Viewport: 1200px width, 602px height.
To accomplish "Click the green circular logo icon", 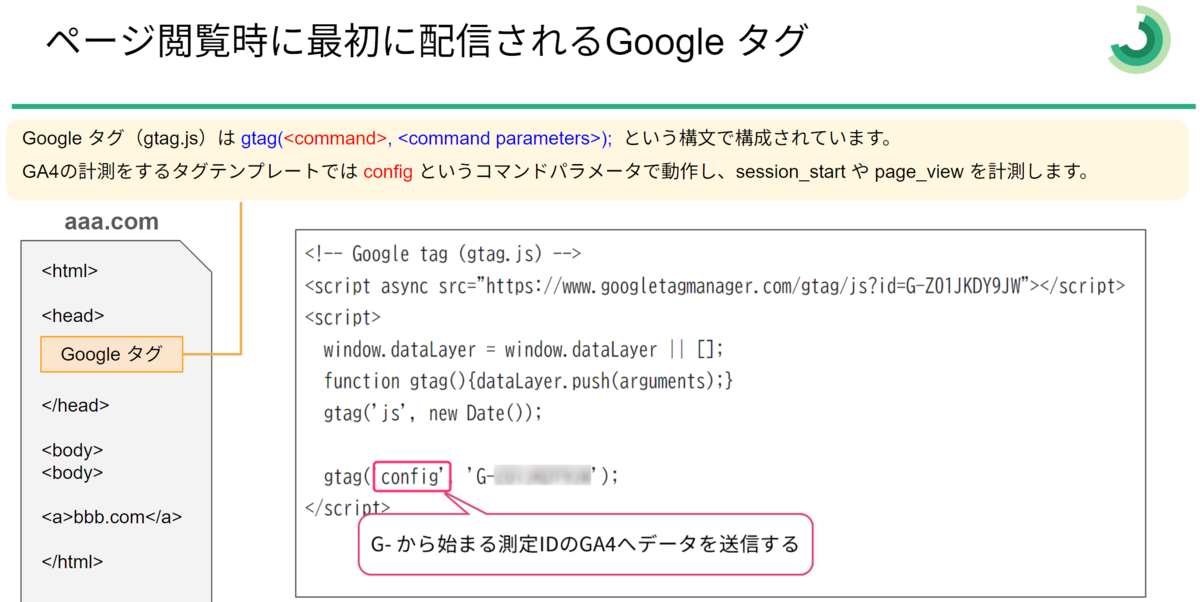I will 1140,40.
